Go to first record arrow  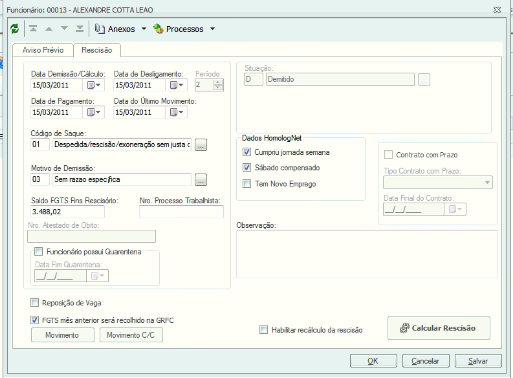point(33,29)
